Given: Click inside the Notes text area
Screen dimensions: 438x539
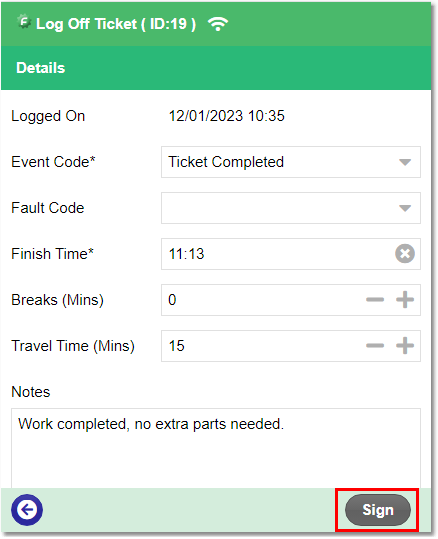Looking at the screenshot, I should coord(216,448).
